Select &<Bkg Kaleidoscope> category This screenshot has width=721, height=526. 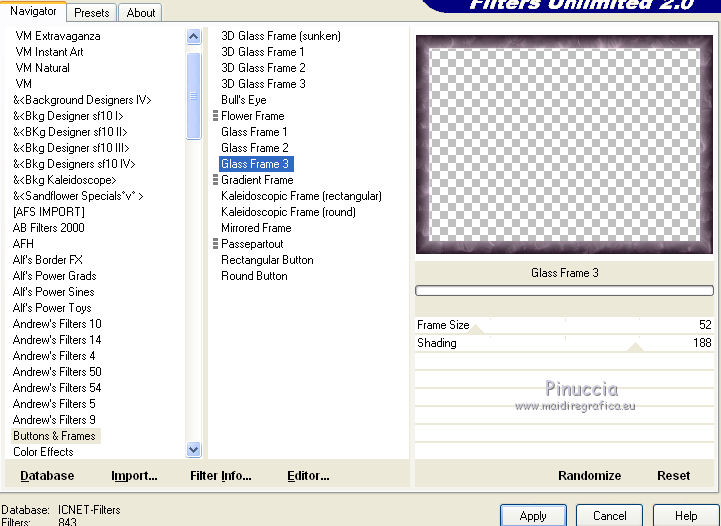64,180
